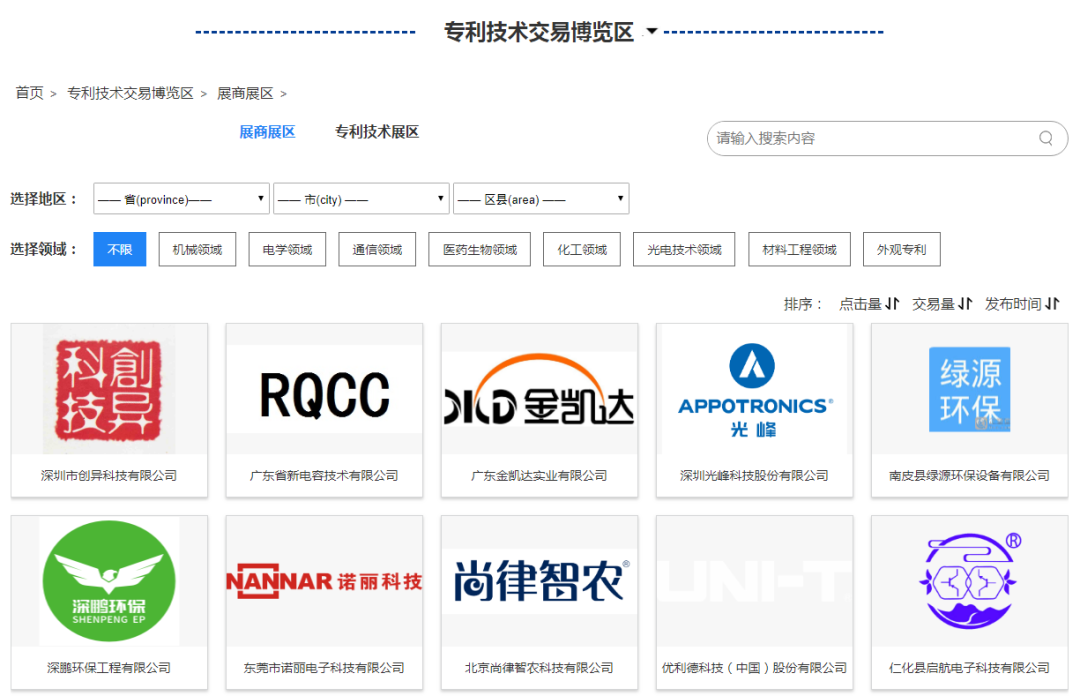Select the 机械领域 filter

tap(197, 249)
